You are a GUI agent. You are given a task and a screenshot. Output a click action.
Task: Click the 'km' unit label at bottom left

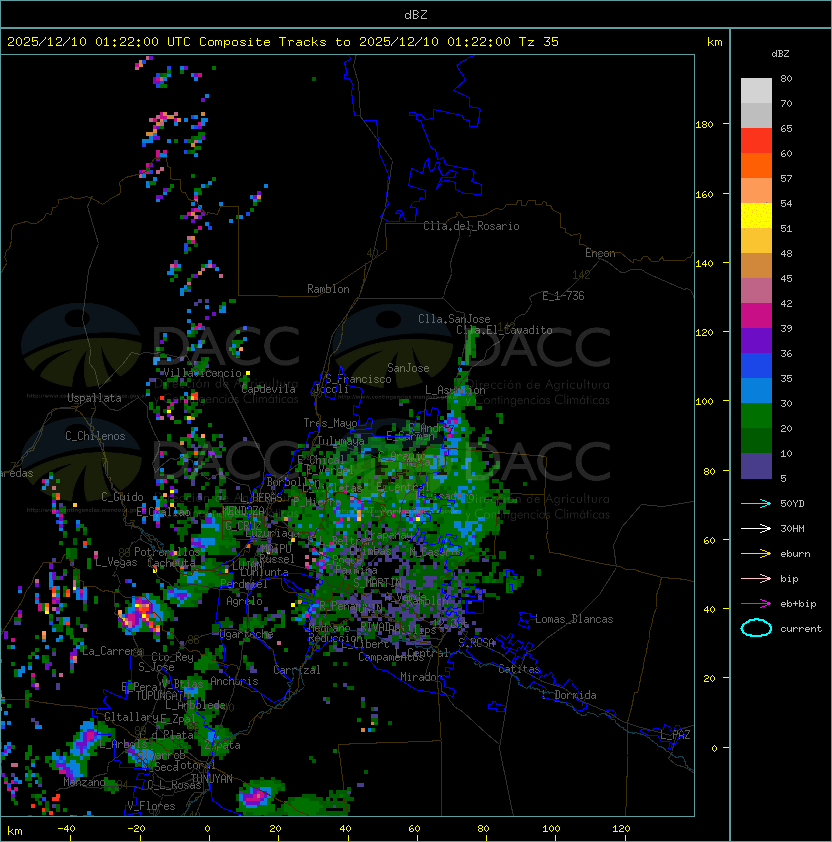(x=15, y=831)
